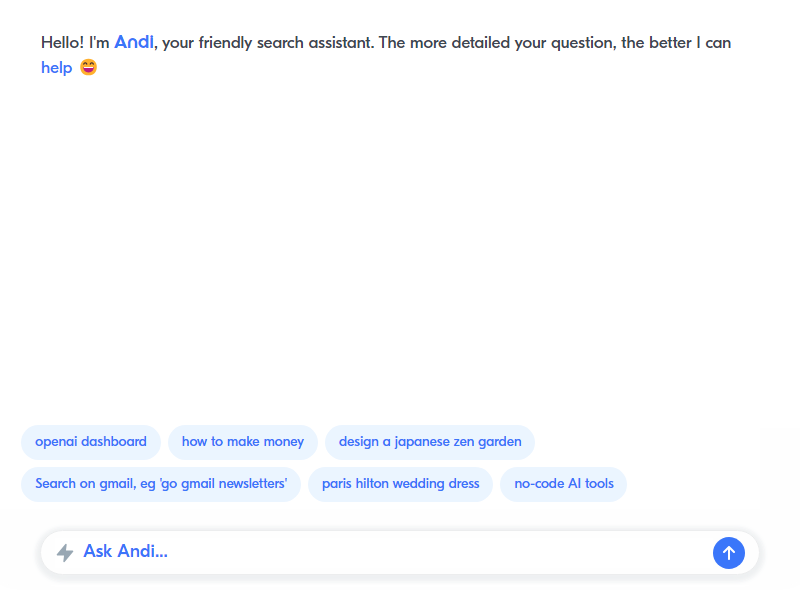The height and width of the screenshot is (600, 800).
Task: Submit the query with the blue arrow button
Action: pyautogui.click(x=729, y=553)
